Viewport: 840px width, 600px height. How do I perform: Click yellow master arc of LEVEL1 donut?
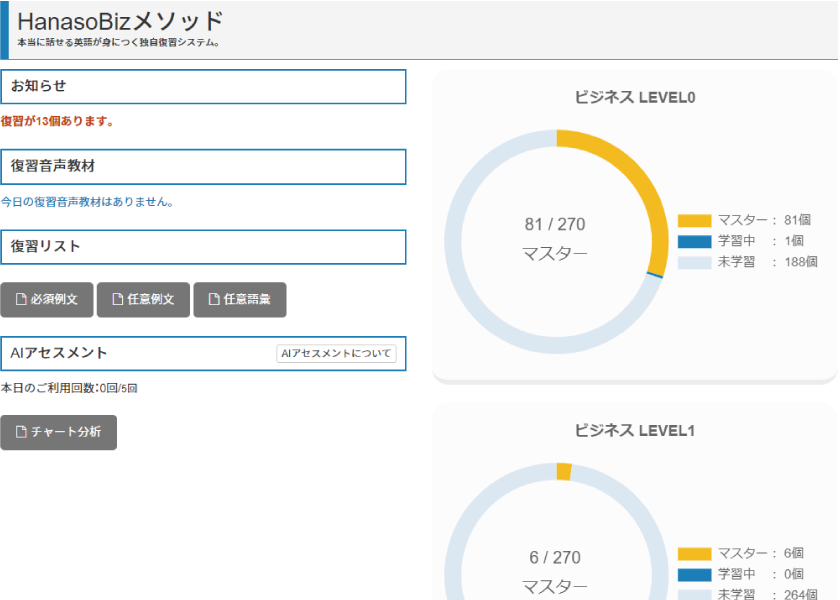[564, 471]
